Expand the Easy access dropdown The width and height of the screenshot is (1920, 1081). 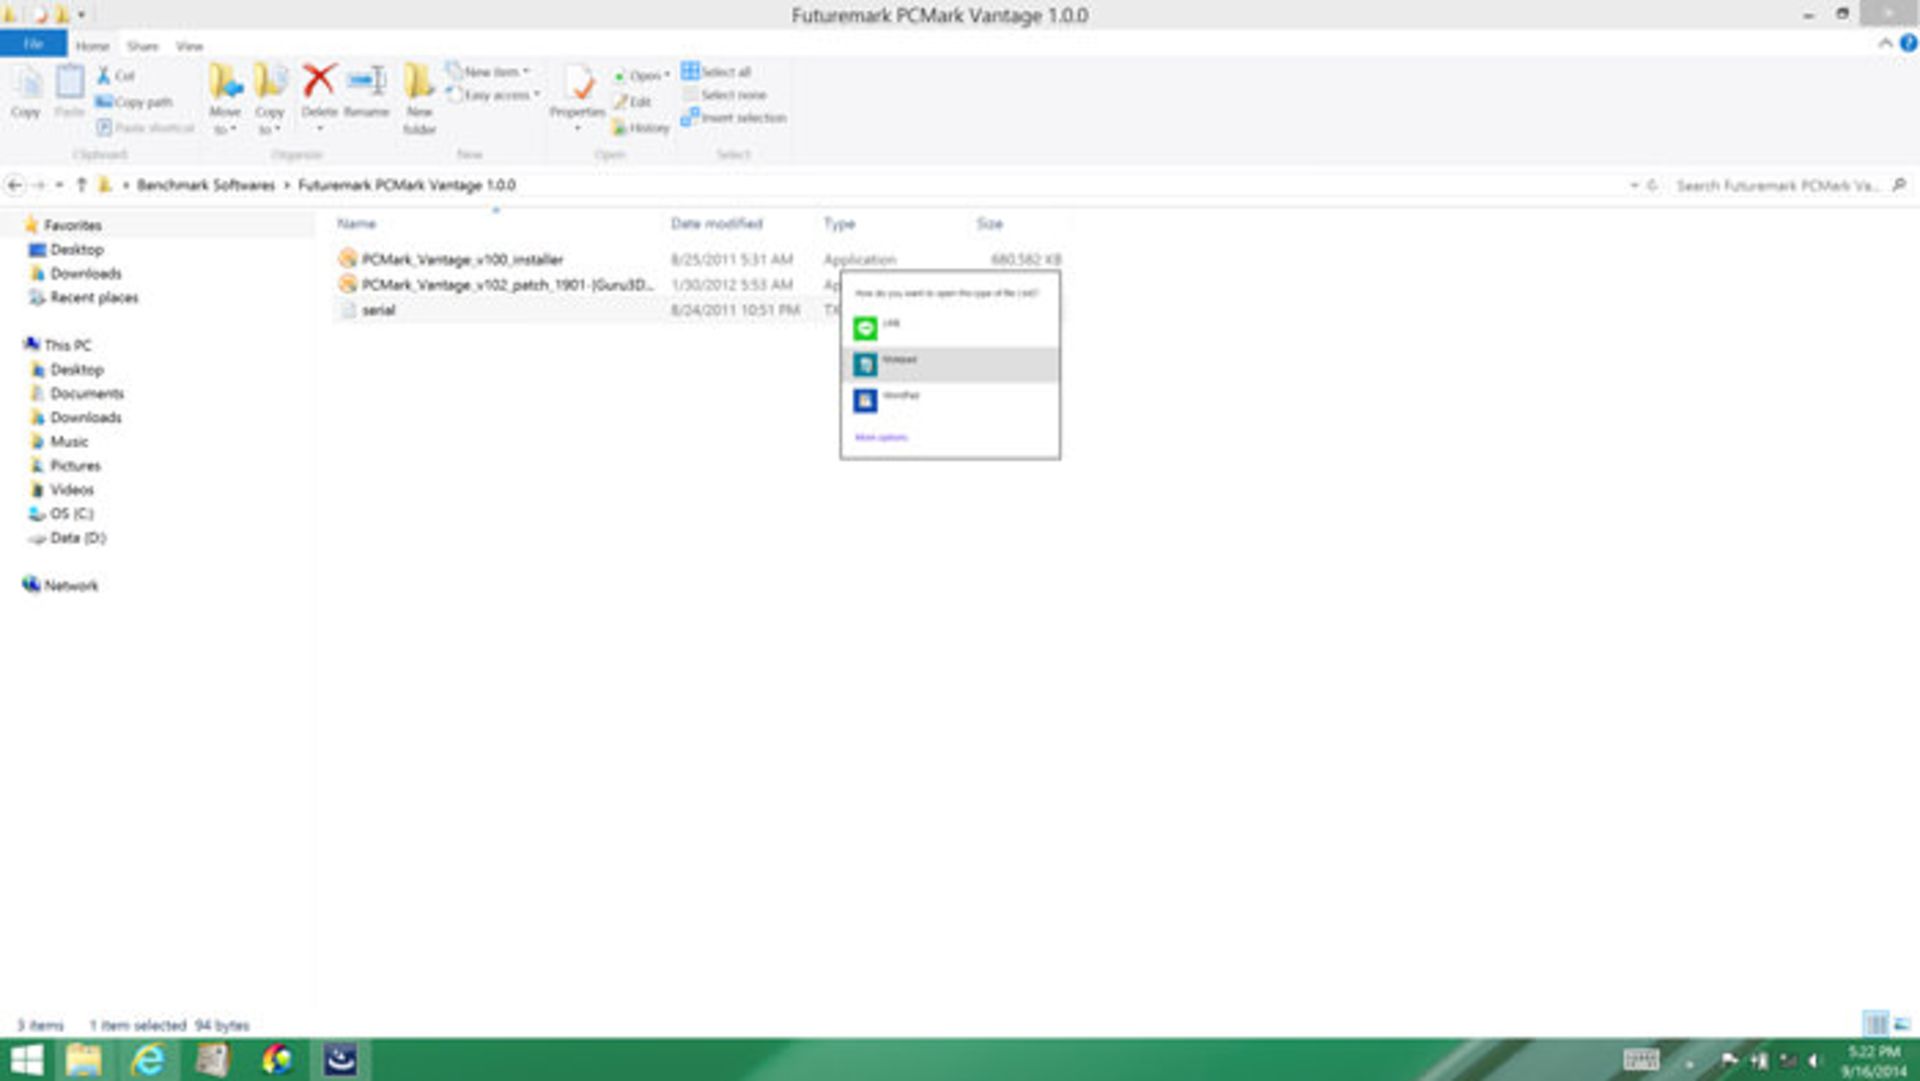[x=497, y=95]
